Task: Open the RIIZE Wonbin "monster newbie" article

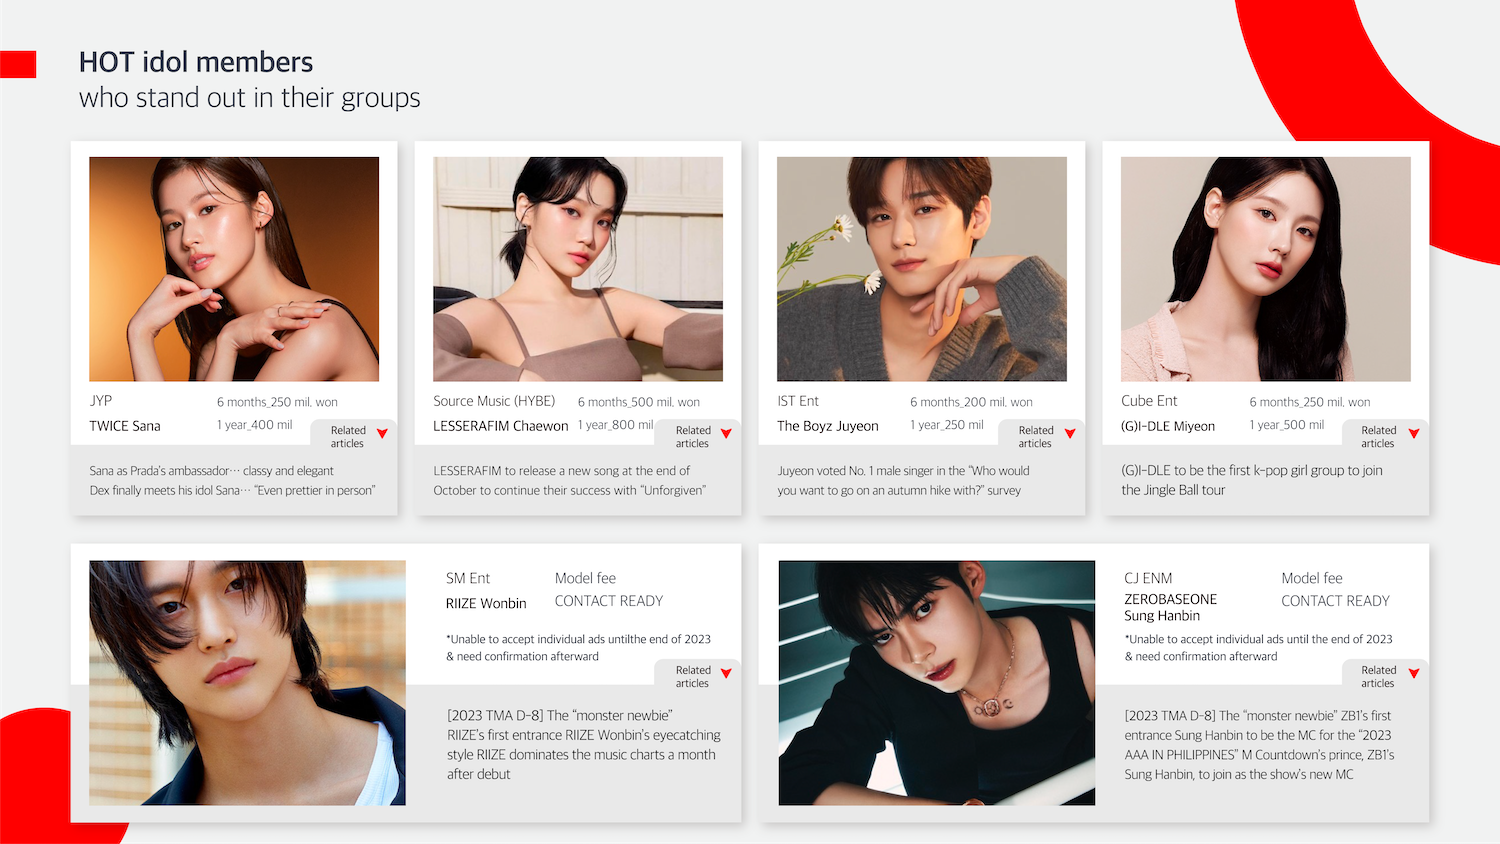Action: pyautogui.click(x=584, y=745)
